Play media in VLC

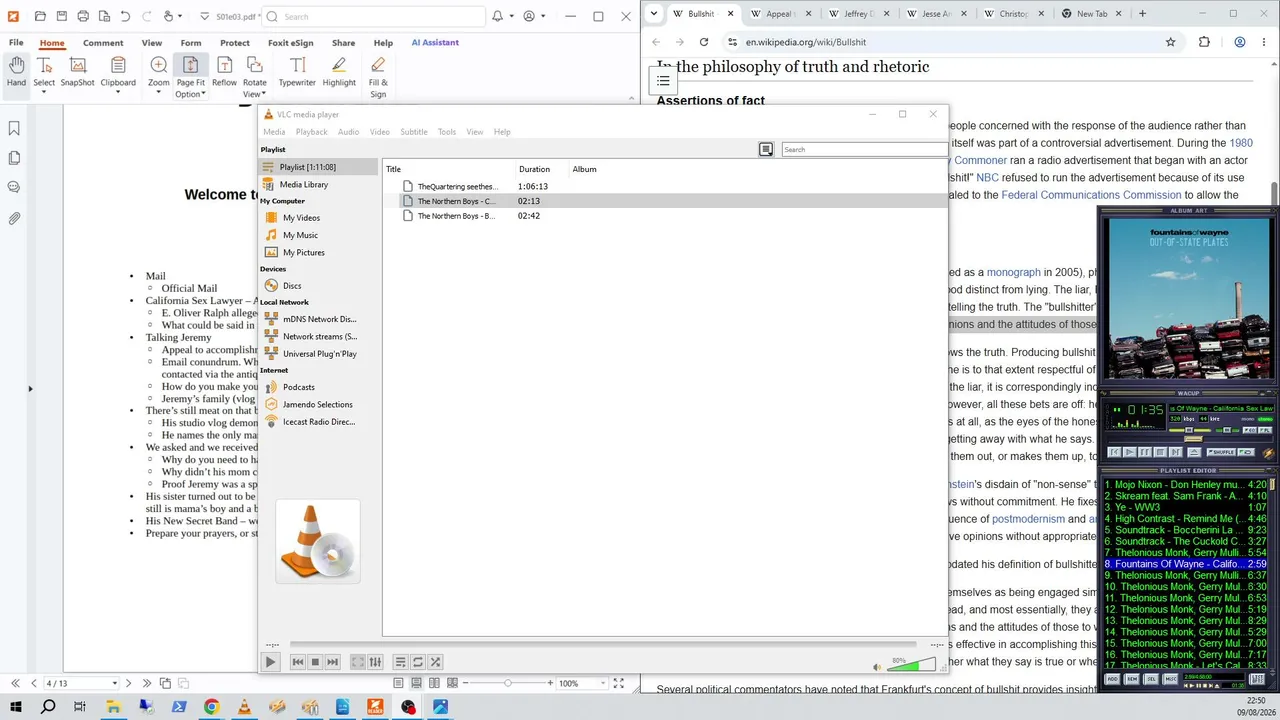[x=270, y=662]
